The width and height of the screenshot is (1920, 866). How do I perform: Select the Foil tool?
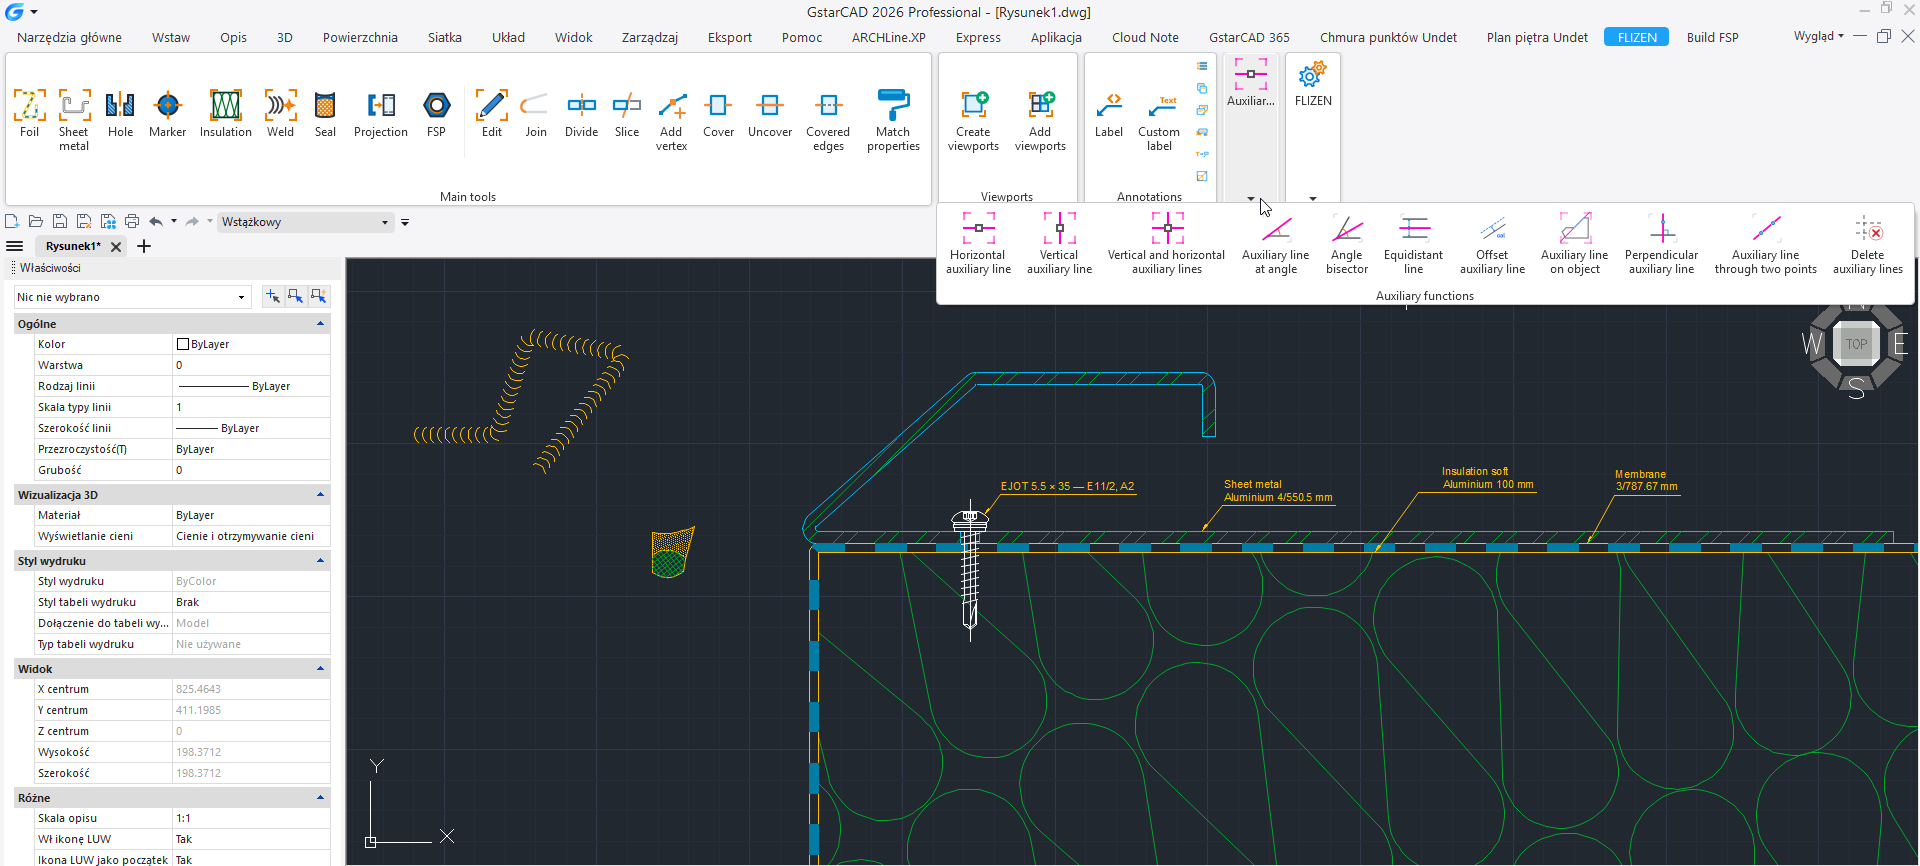pyautogui.click(x=29, y=113)
